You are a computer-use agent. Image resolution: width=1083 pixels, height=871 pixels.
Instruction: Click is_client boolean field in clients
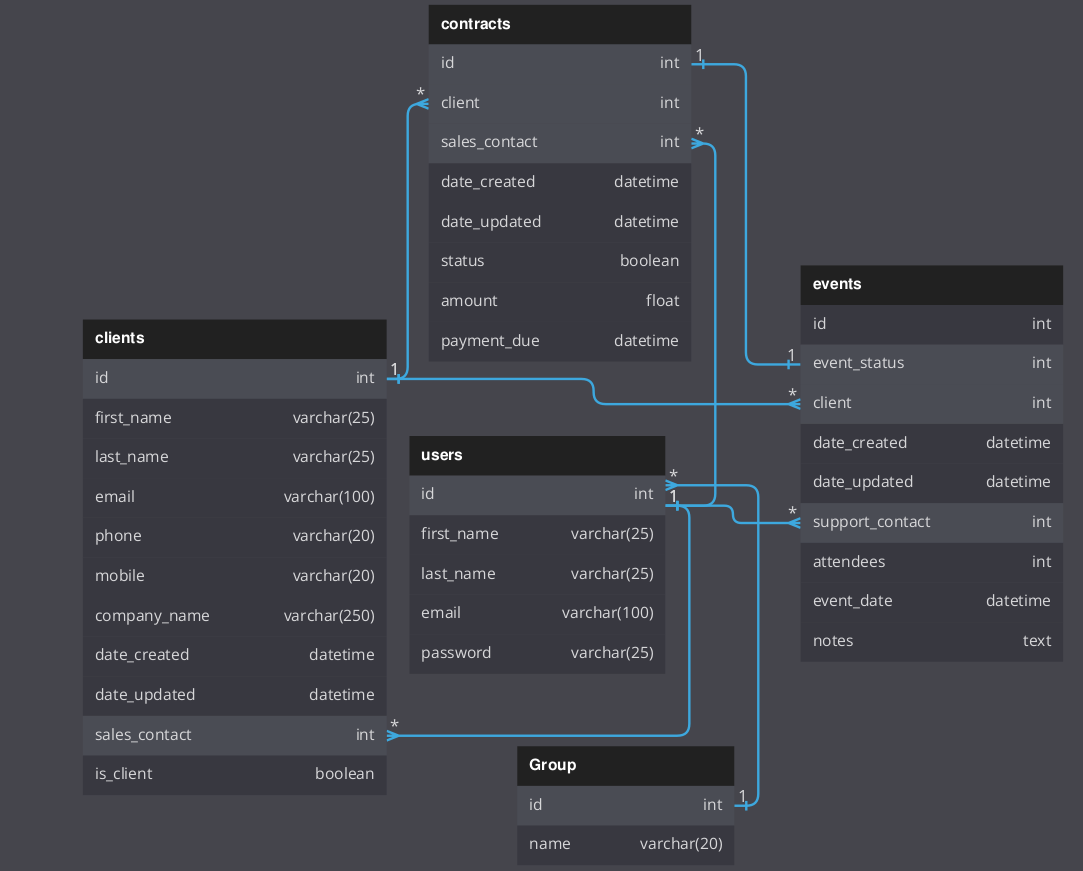[234, 774]
